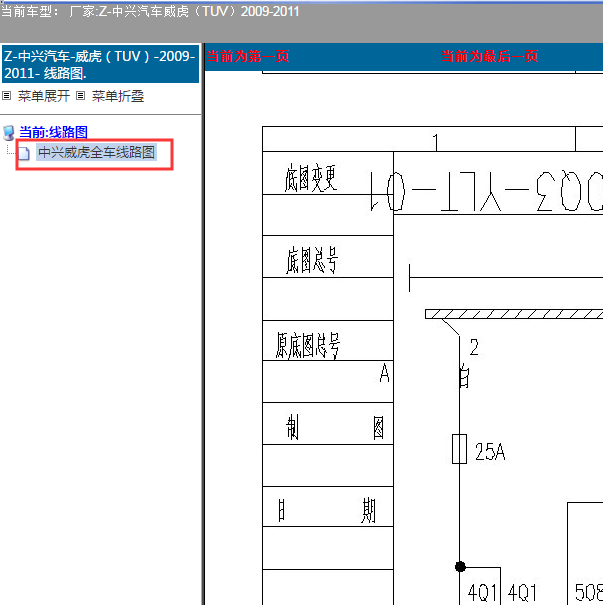Collapse the menu with 菜单折叠
Image resolution: width=603 pixels, height=605 pixels.
tap(118, 96)
